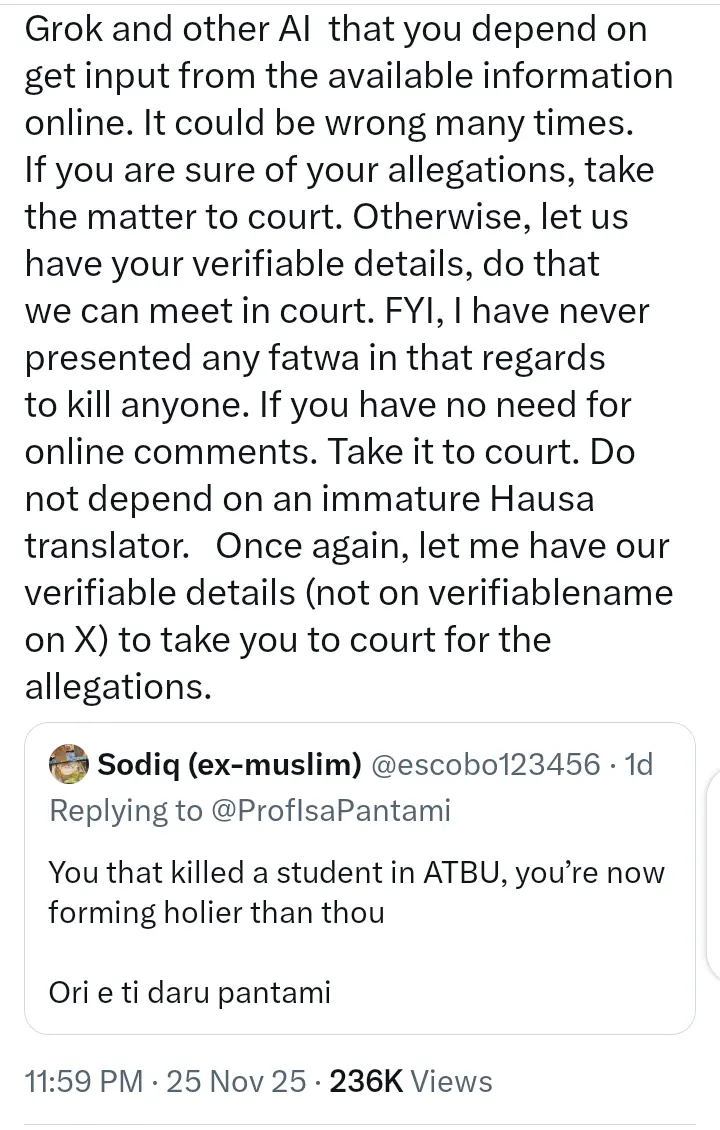View the 236K count analytics

coord(366,1081)
